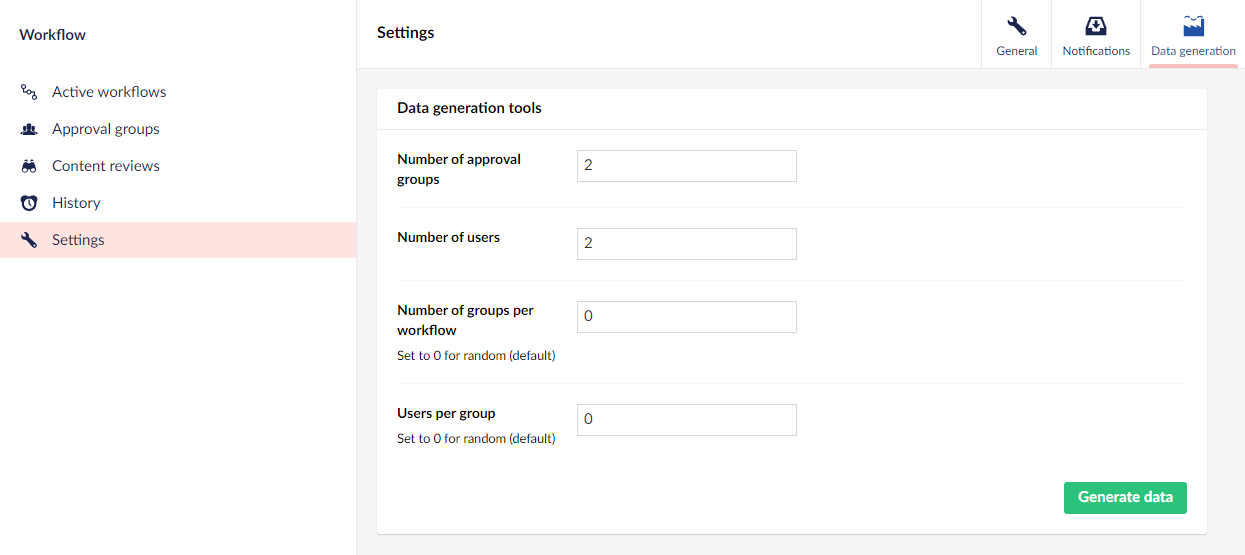The height and width of the screenshot is (555, 1245).
Task: Click the Number of approval groups label
Action: pos(459,169)
